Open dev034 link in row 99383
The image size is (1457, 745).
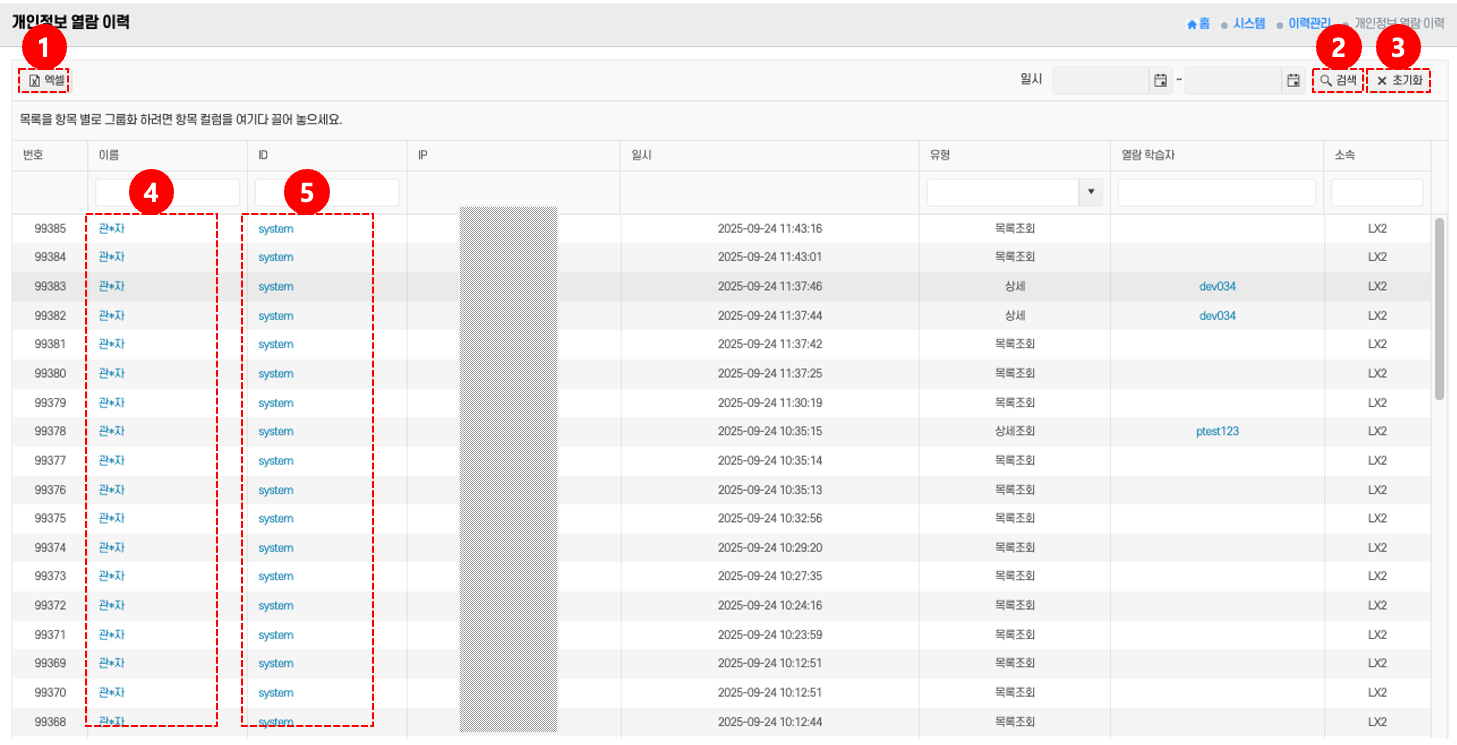[1217, 287]
